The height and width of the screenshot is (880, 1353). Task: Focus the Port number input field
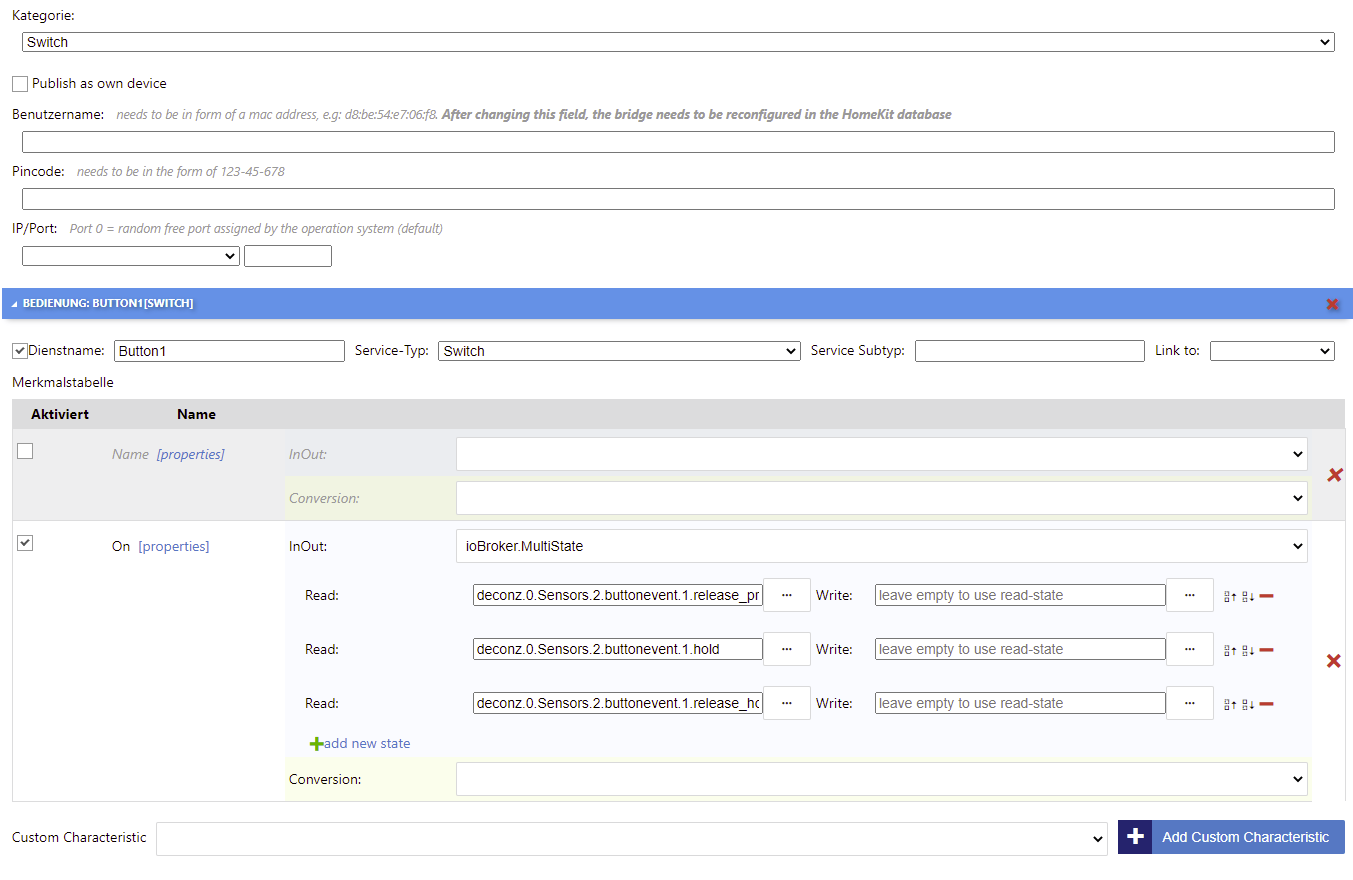[x=288, y=256]
